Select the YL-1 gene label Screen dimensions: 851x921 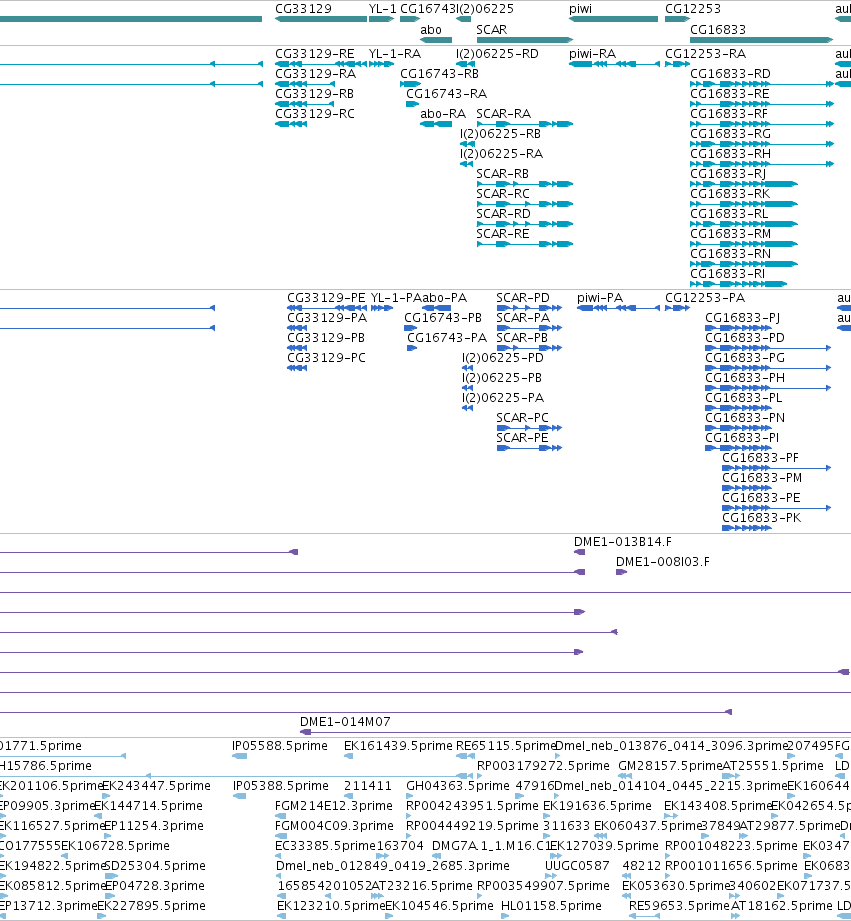click(382, 9)
